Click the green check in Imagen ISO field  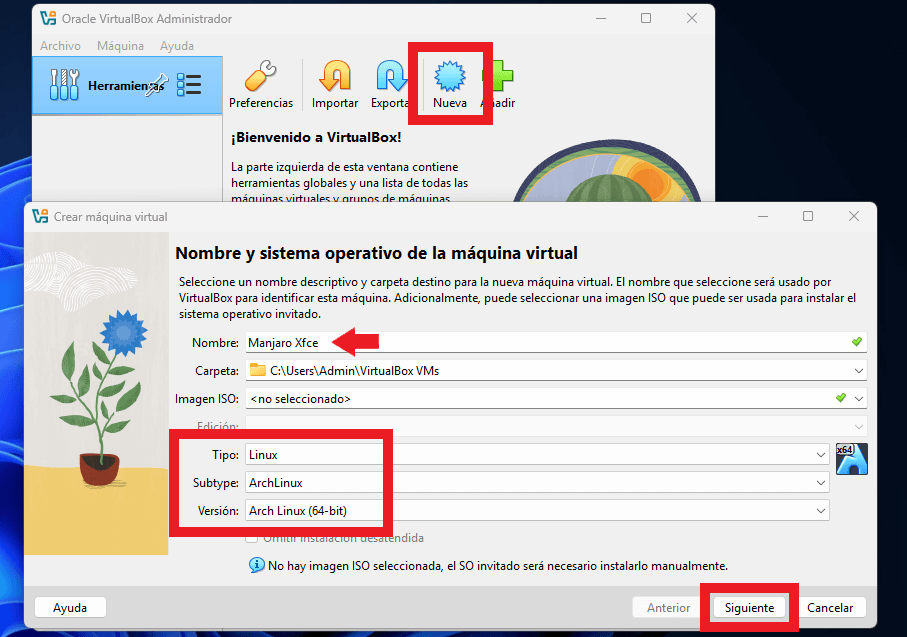point(840,398)
